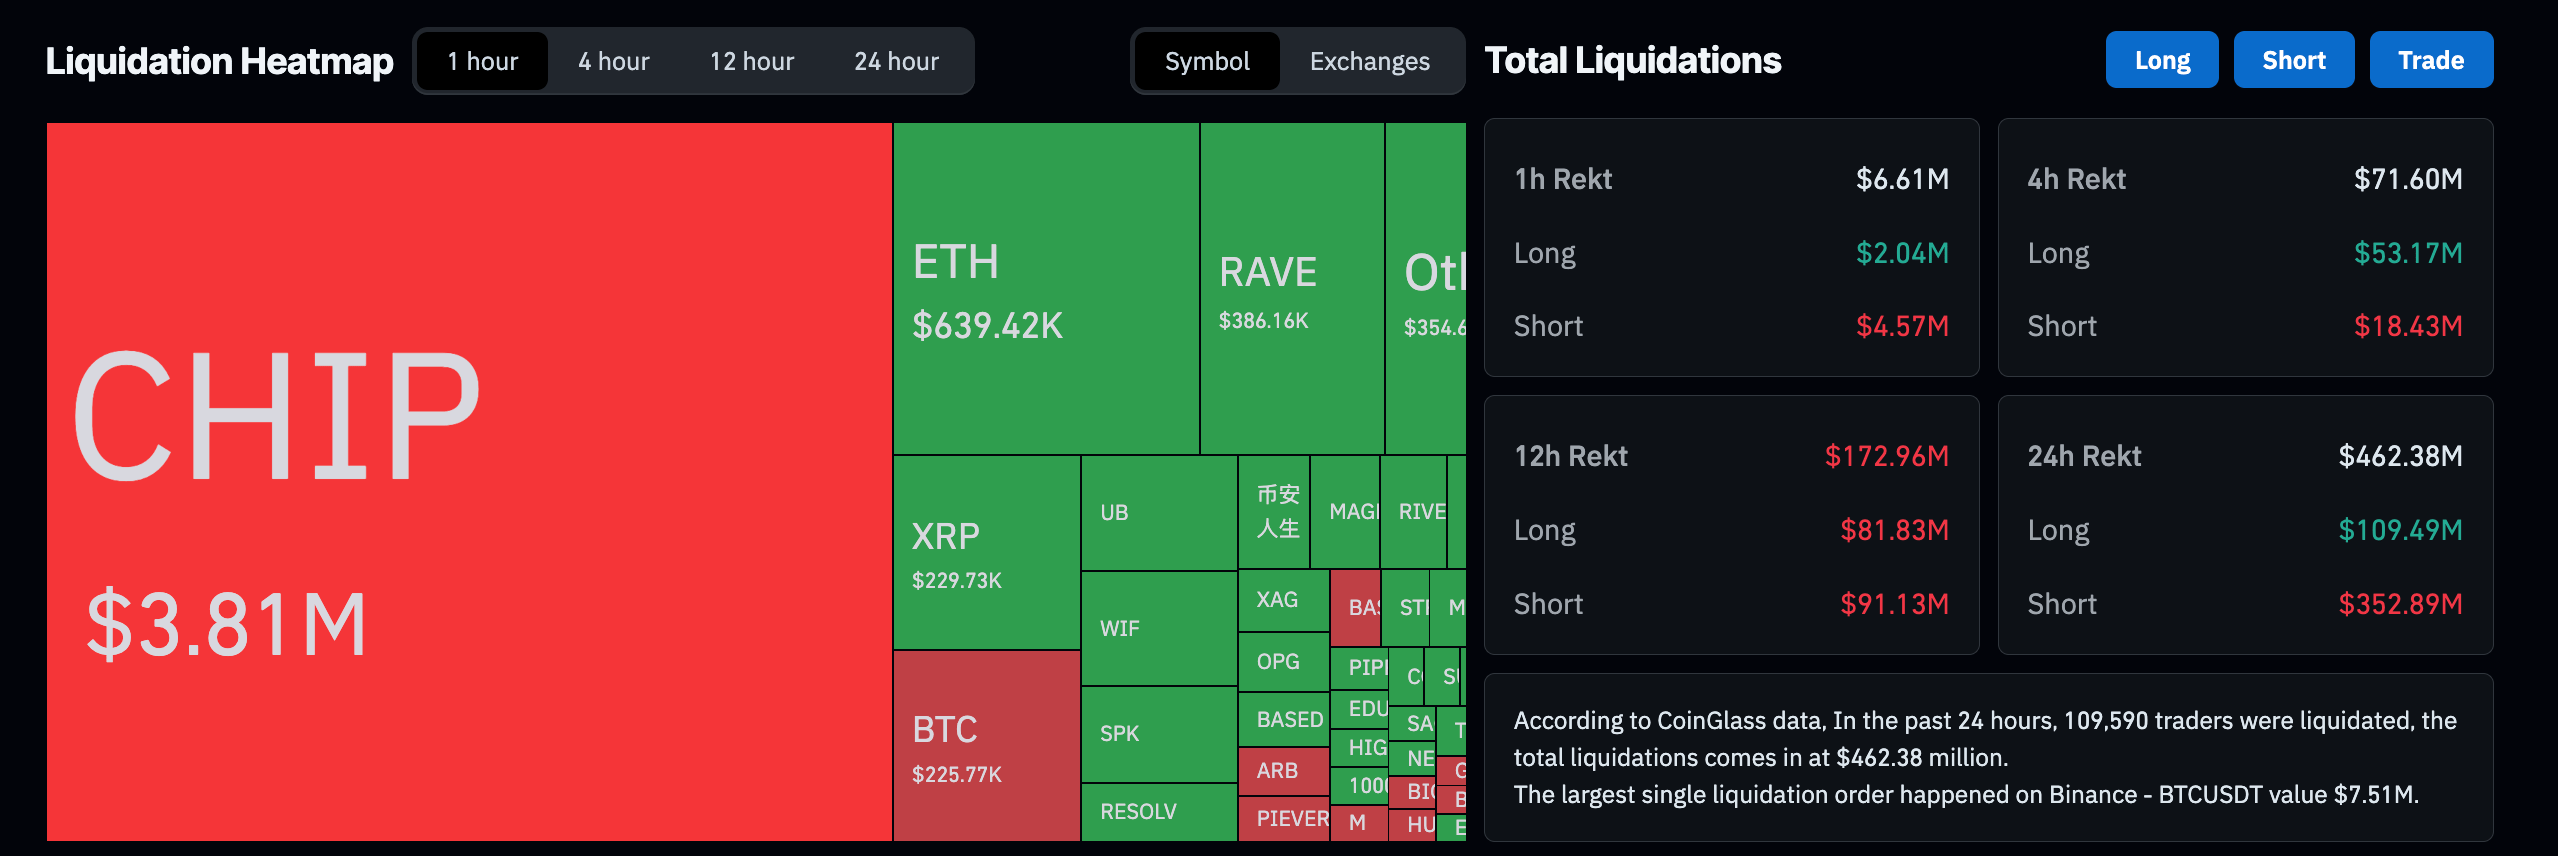Open the RAVE heatmap tile
The image size is (2558, 856).
pyautogui.click(x=1291, y=288)
